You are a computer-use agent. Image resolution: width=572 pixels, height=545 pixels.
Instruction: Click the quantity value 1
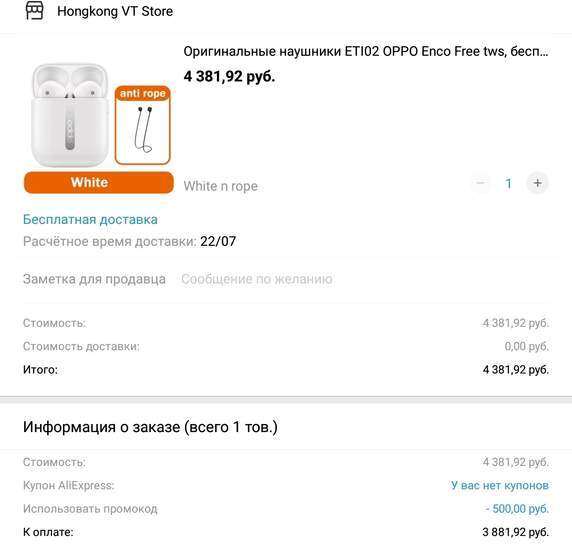click(509, 183)
